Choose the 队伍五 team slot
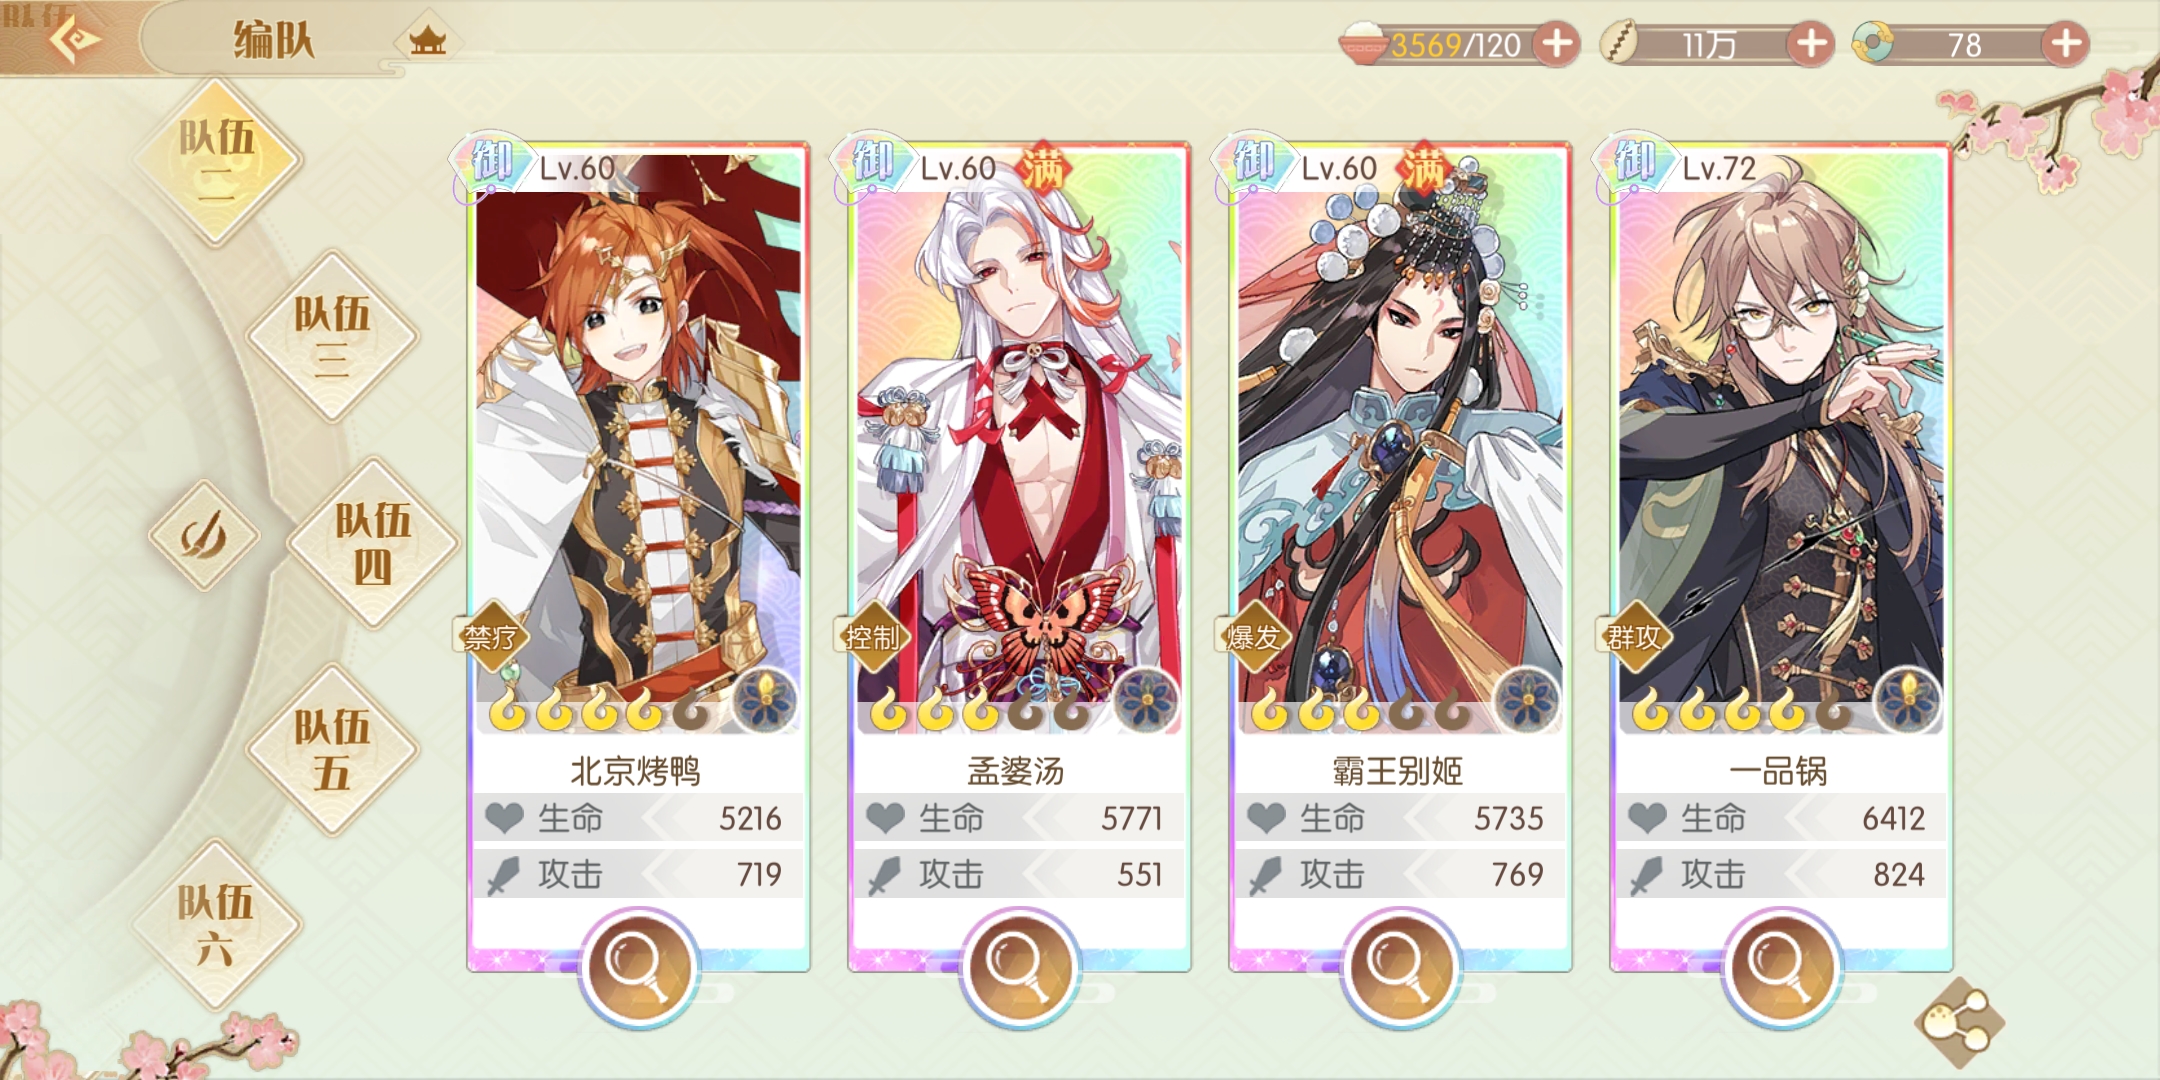This screenshot has width=2160, height=1080. pyautogui.click(x=332, y=750)
